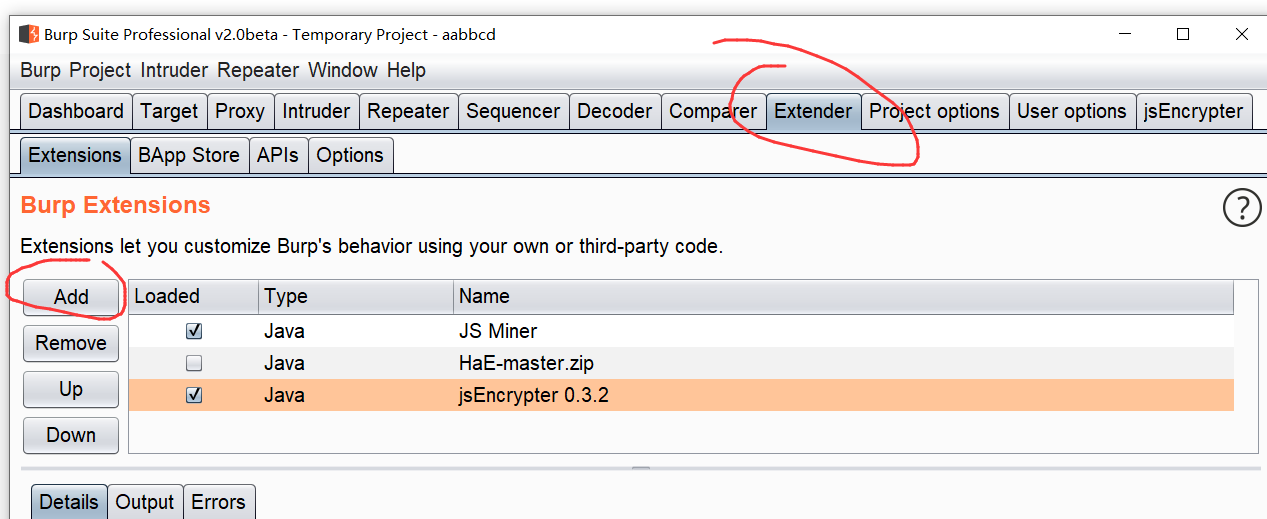Move extension with the Down button
This screenshot has width=1267, height=519.
pos(71,435)
